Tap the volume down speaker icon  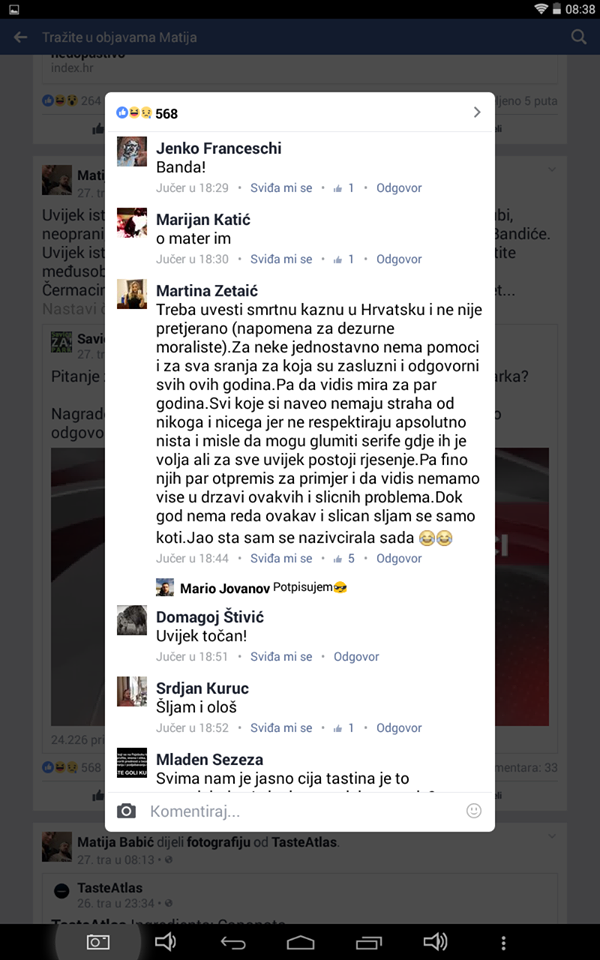coord(165,942)
